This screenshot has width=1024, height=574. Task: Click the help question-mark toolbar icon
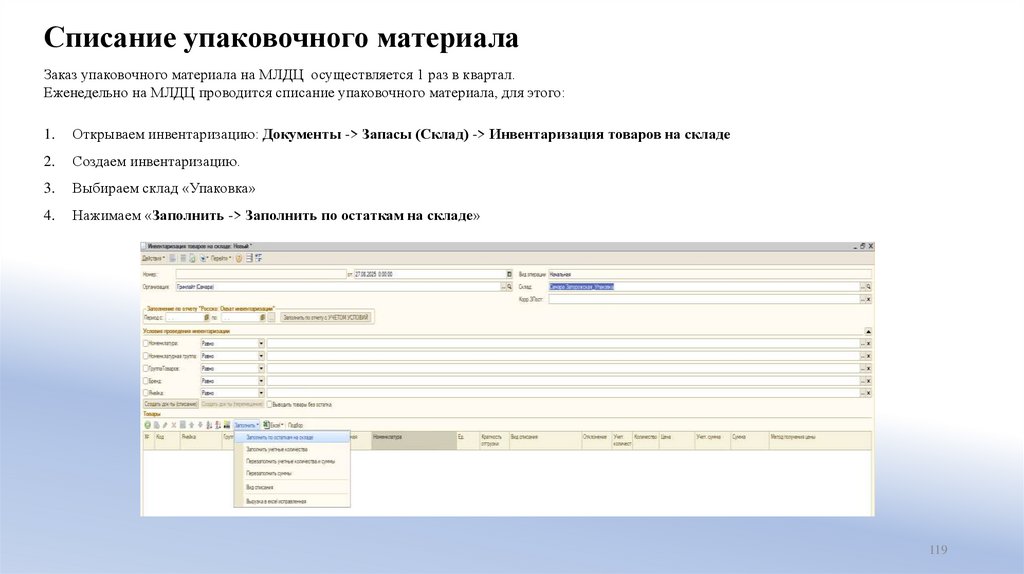tap(239, 259)
